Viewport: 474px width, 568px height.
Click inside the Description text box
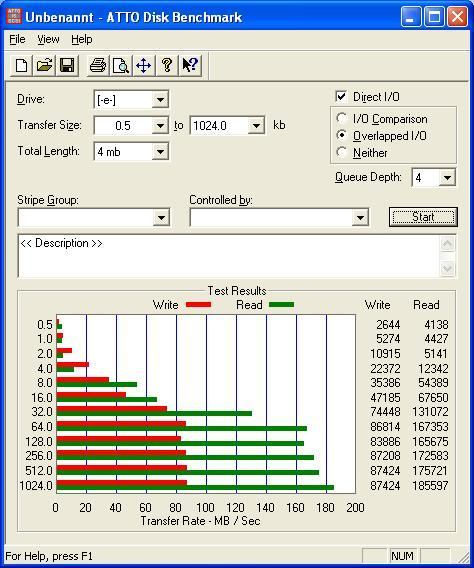(229, 256)
